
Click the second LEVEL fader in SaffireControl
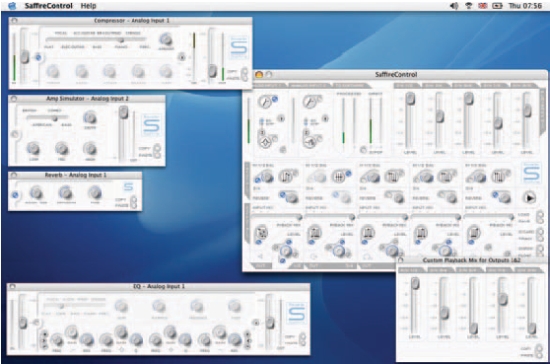[x=440, y=116]
